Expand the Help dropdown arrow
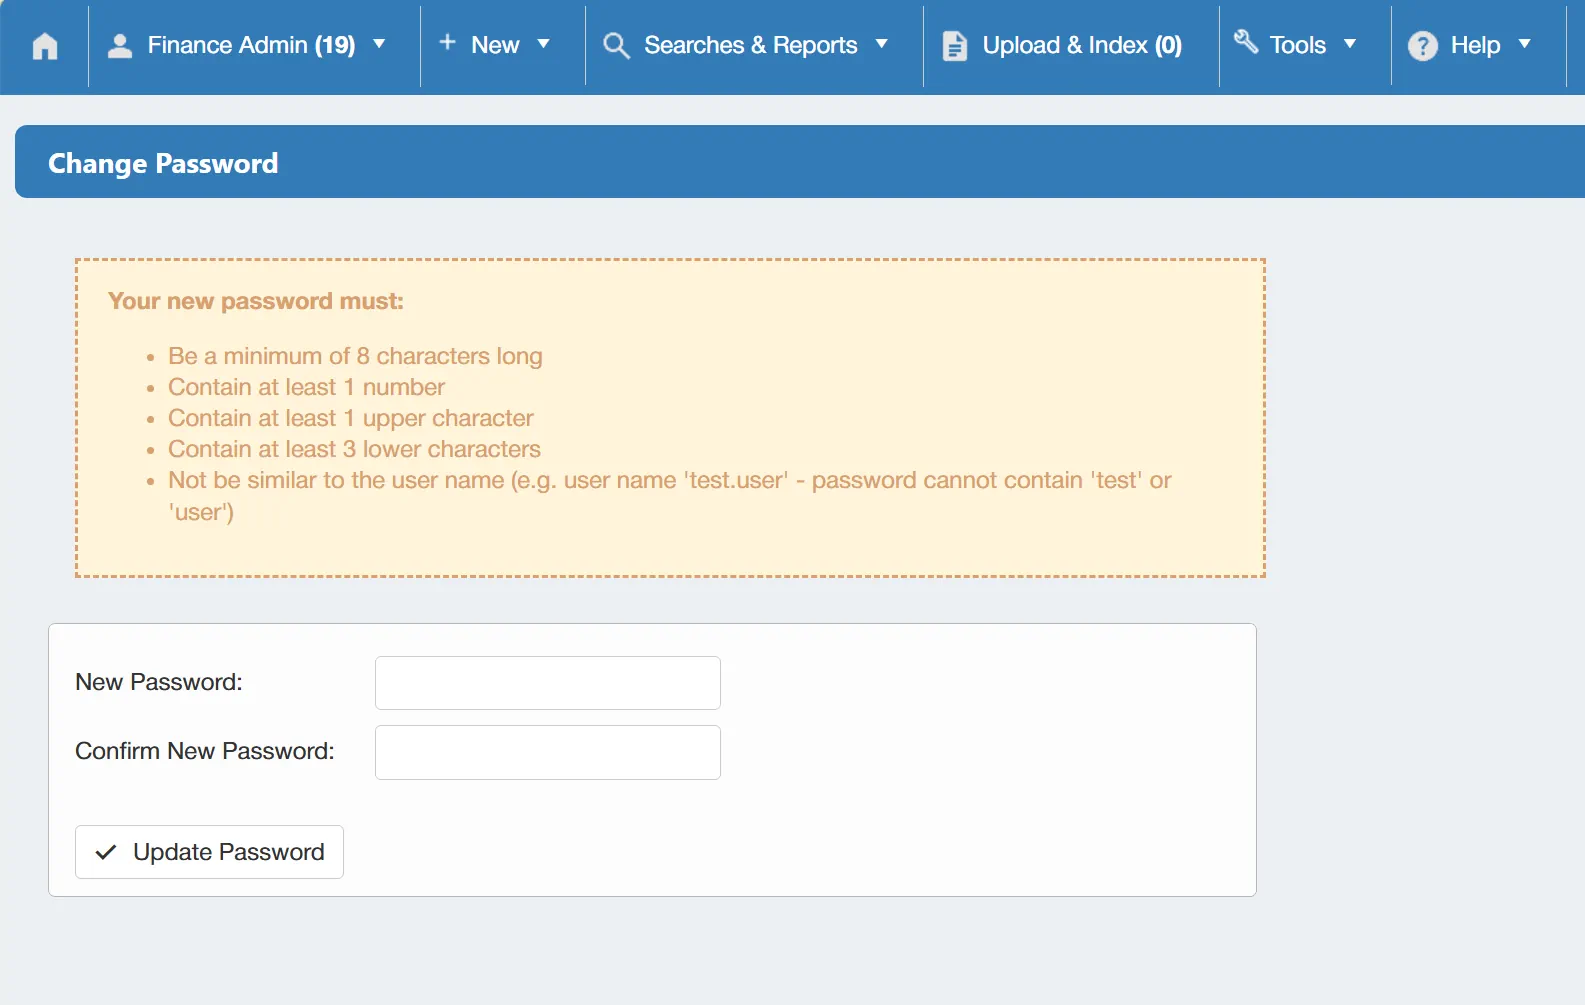1585x1005 pixels. tap(1525, 44)
